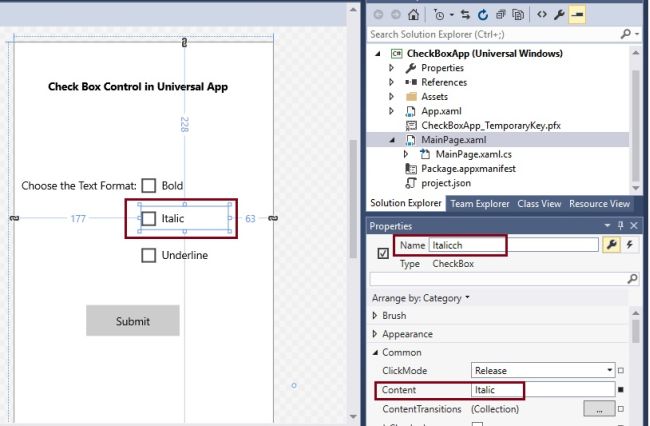Viewport: 650px width, 426px height.
Task: Click the Forward navigation icon in Solution Explorer
Action: [x=396, y=15]
